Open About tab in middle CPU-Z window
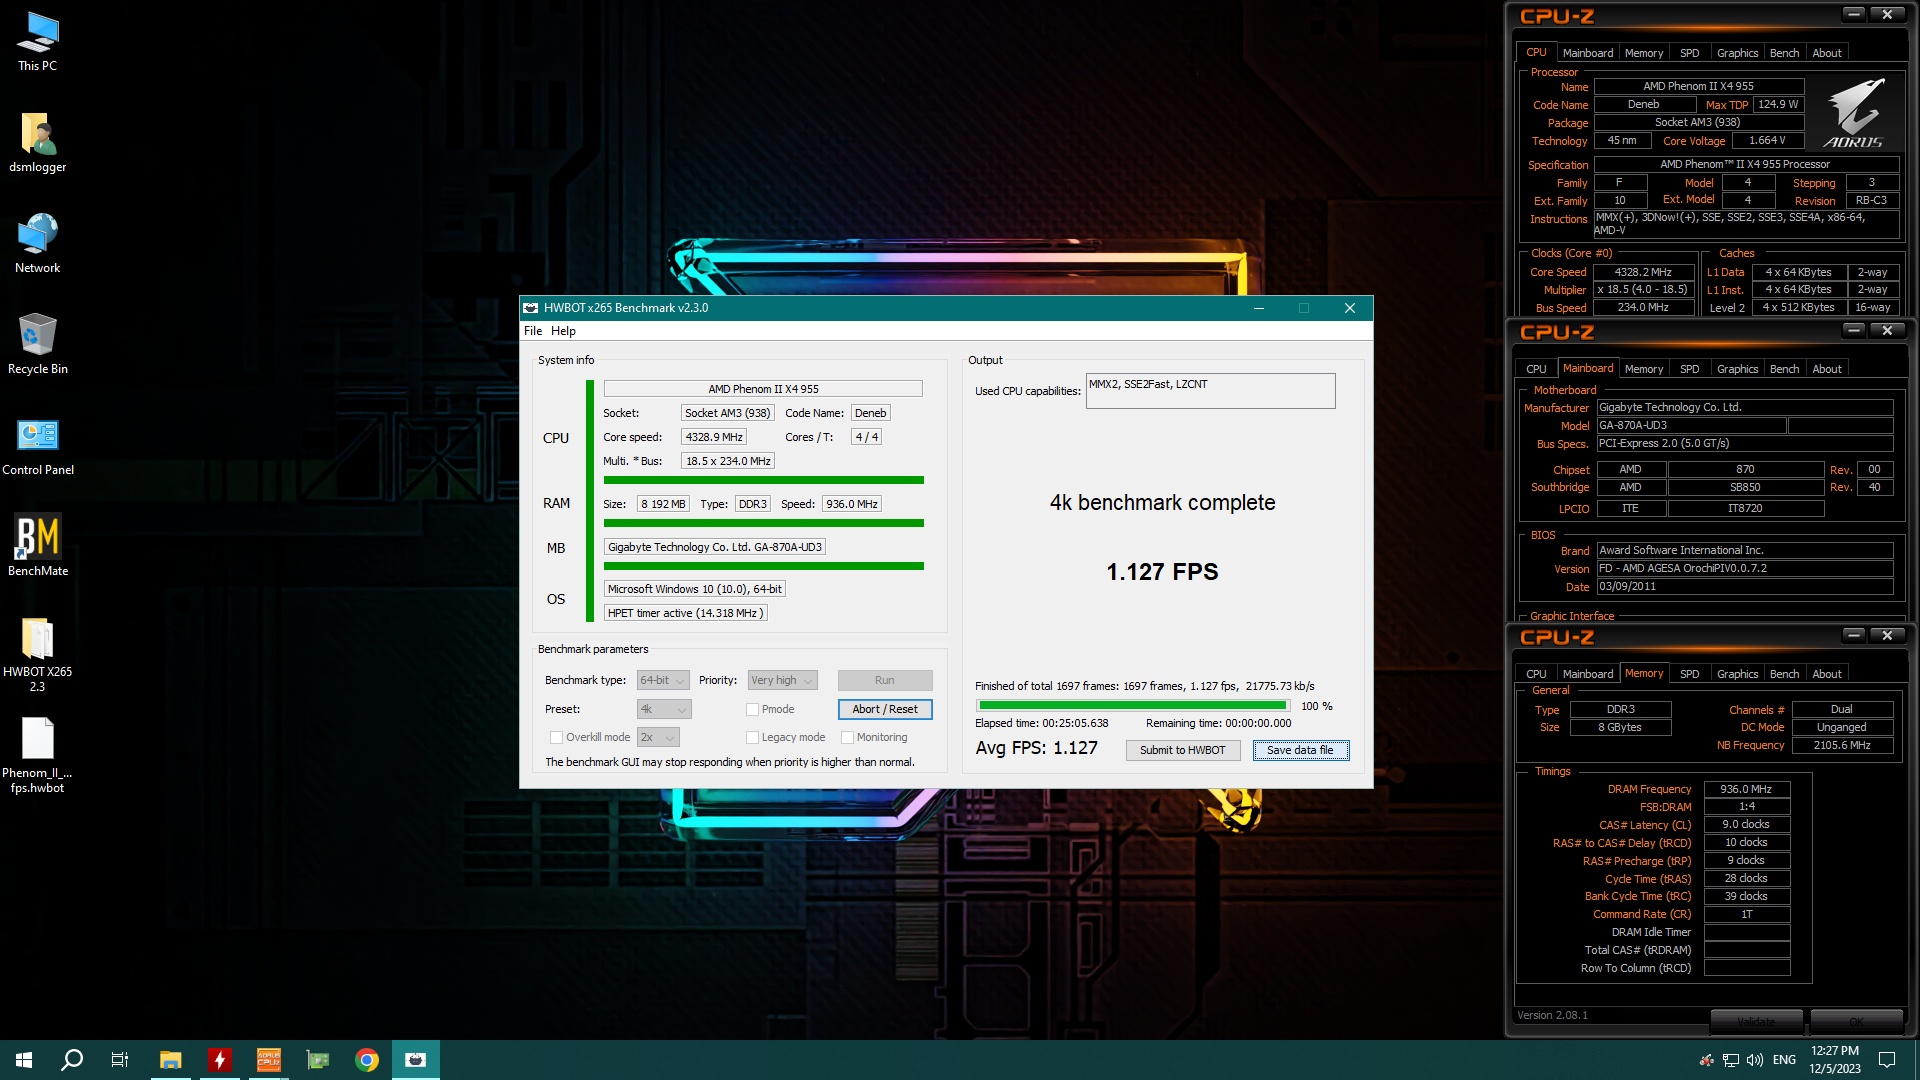 pyautogui.click(x=1826, y=369)
